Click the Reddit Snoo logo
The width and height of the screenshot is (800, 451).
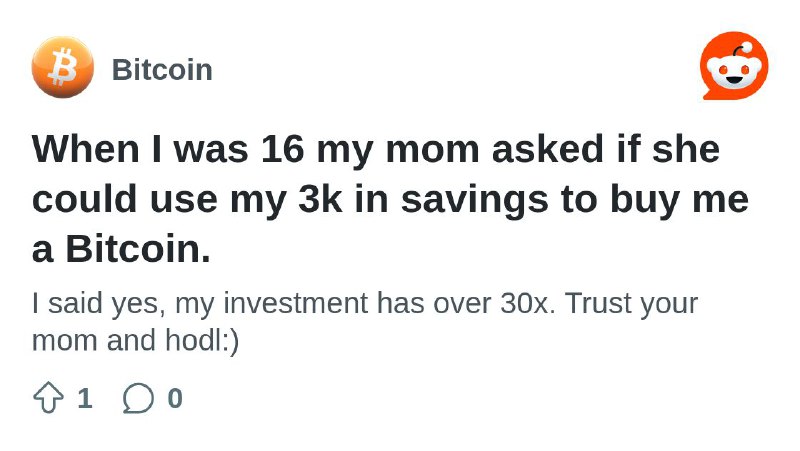pyautogui.click(x=734, y=65)
